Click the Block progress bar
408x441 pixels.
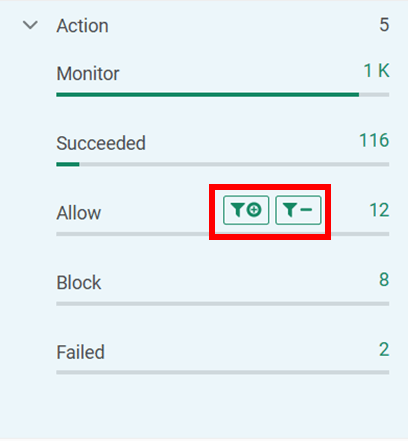223,304
